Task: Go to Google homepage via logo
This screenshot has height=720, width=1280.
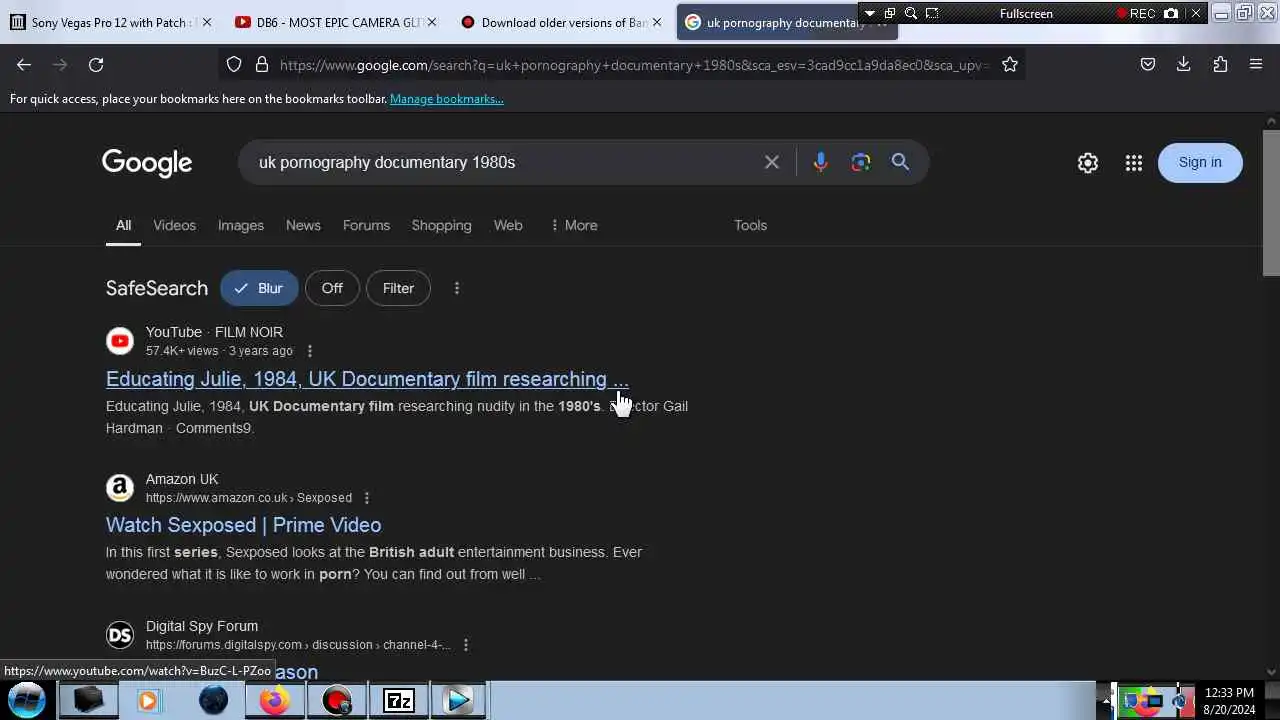Action: point(147,163)
